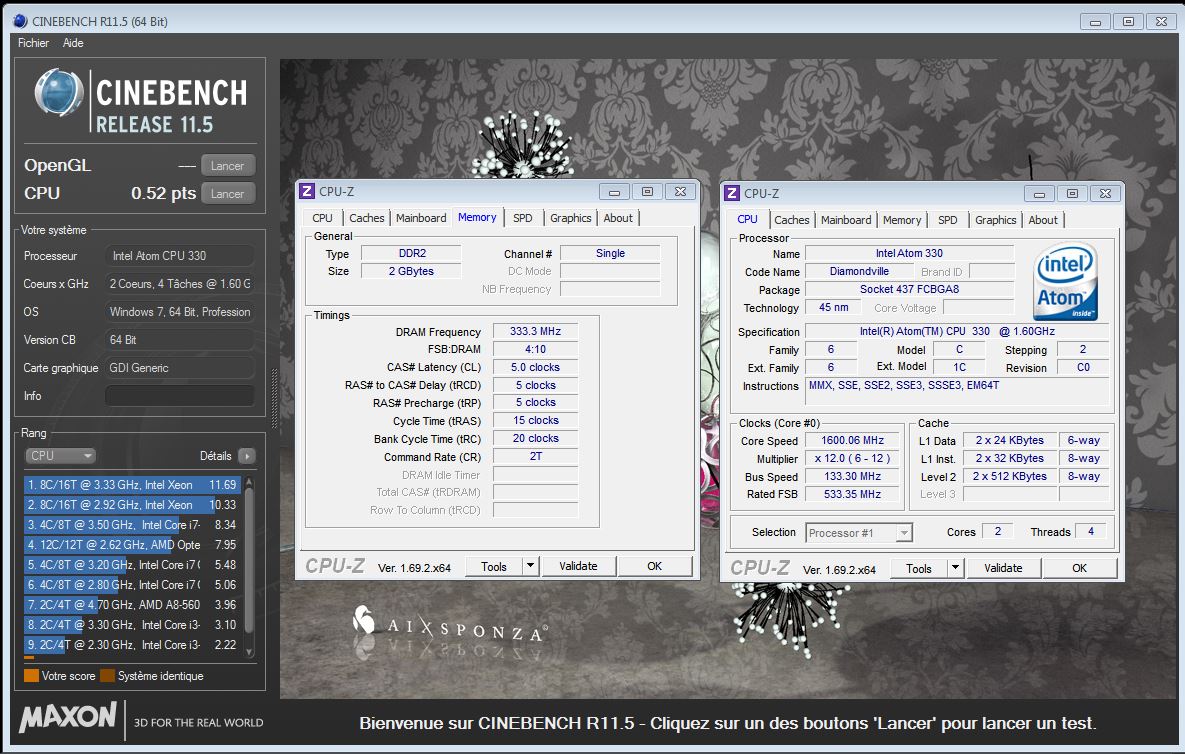Image resolution: width=1185 pixels, height=754 pixels.
Task: Select rank 1 8C/16T @ 3.33 GHz Intel Xeon
Action: (132, 484)
